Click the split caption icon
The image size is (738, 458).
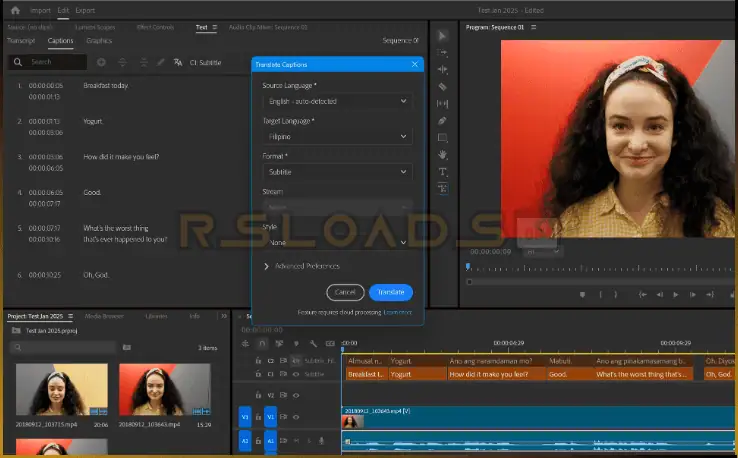(x=122, y=62)
